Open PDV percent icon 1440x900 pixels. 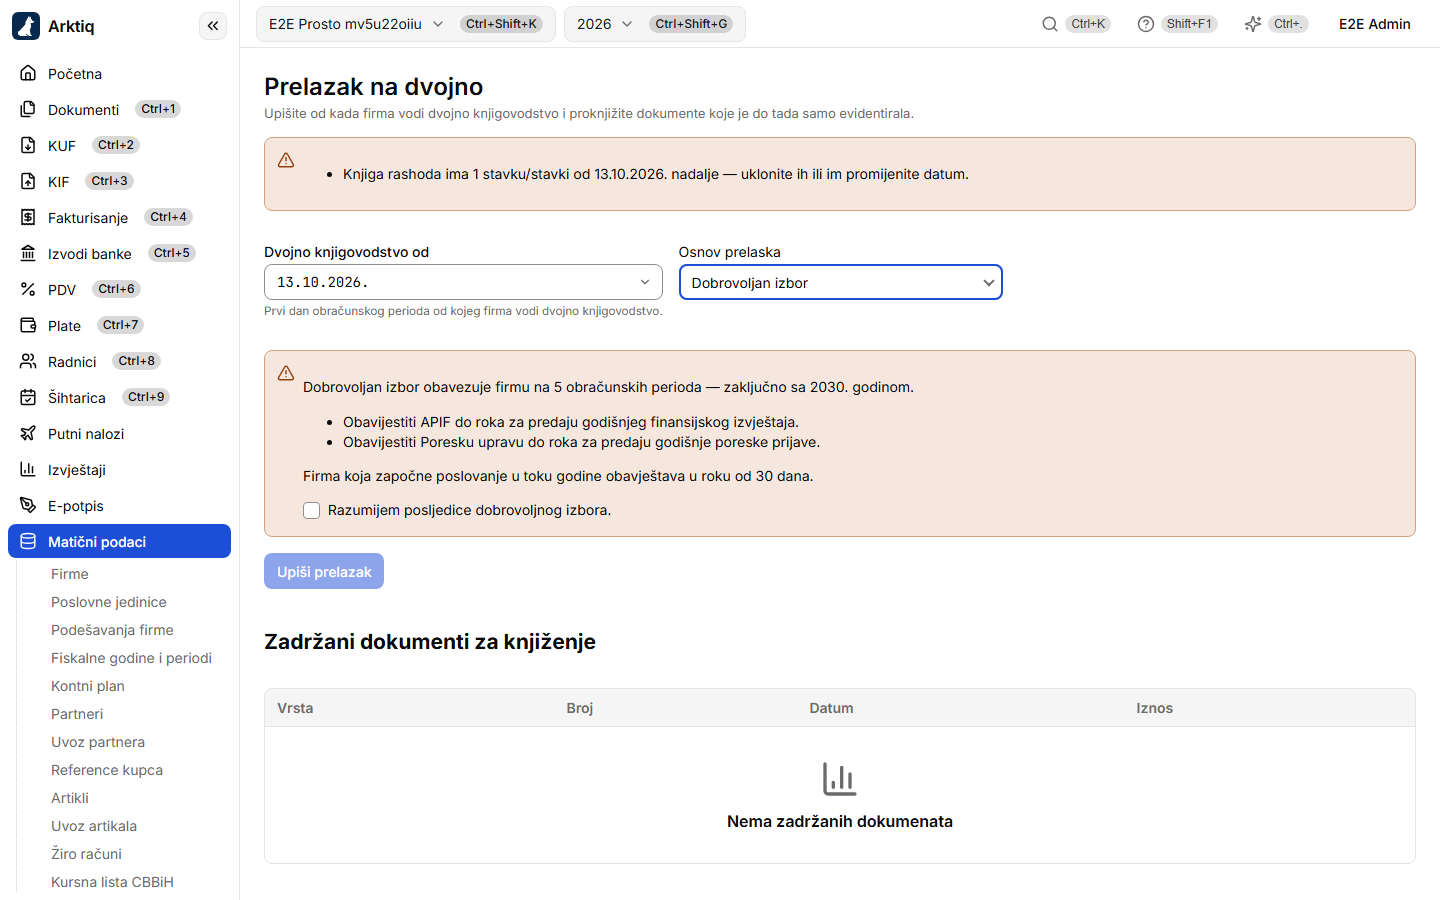click(x=28, y=289)
